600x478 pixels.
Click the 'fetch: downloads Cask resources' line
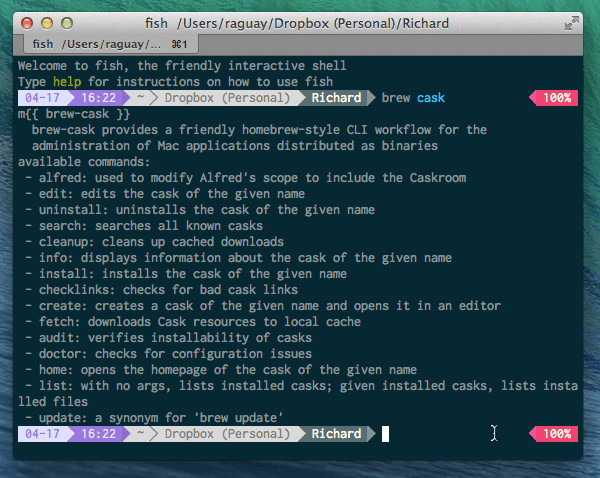193,322
